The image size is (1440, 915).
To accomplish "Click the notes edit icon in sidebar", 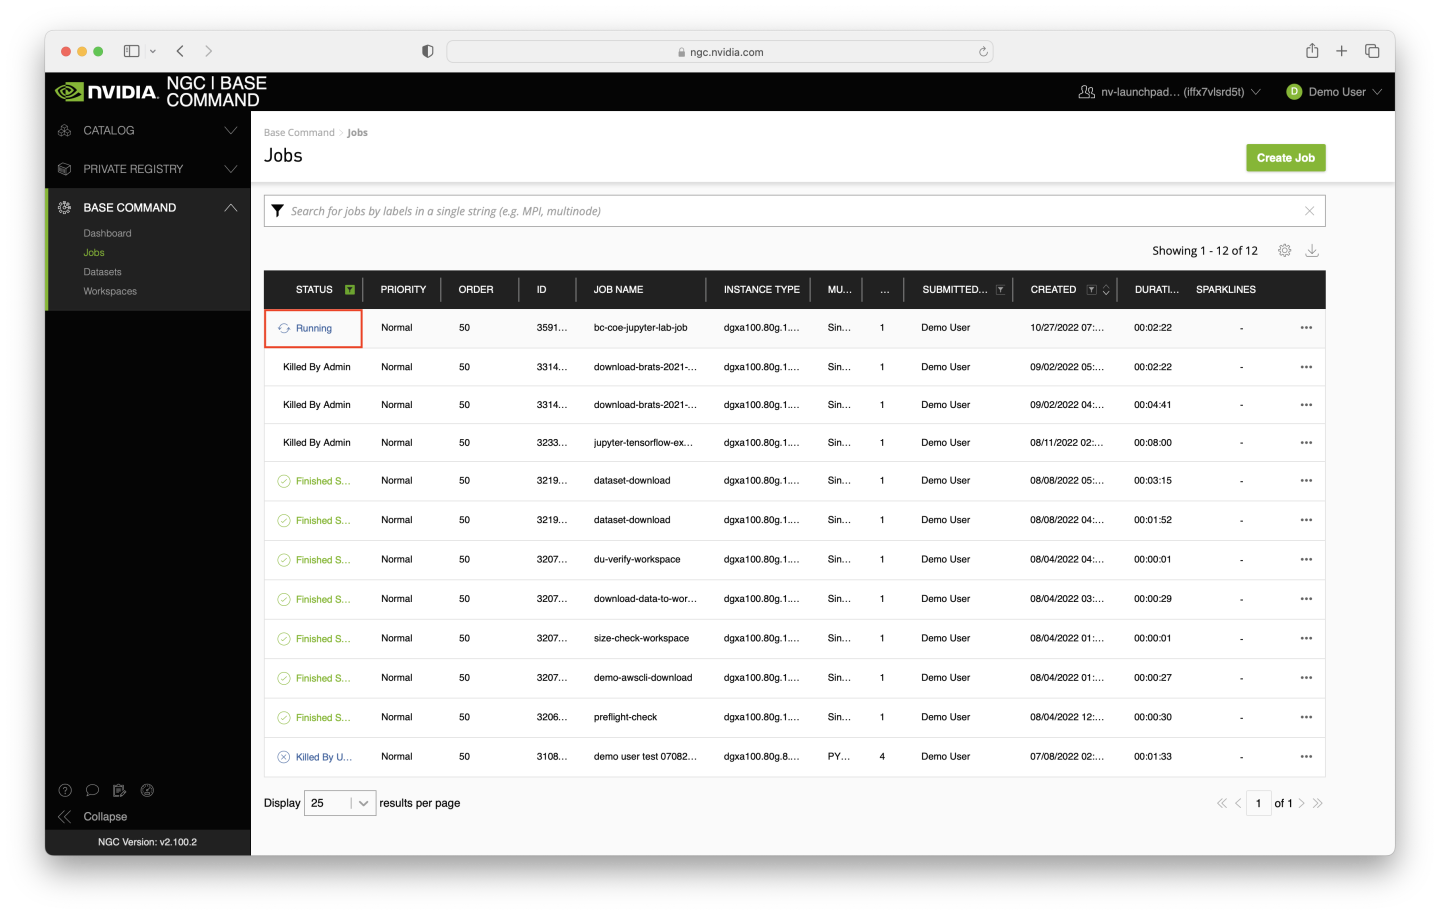I will (119, 791).
